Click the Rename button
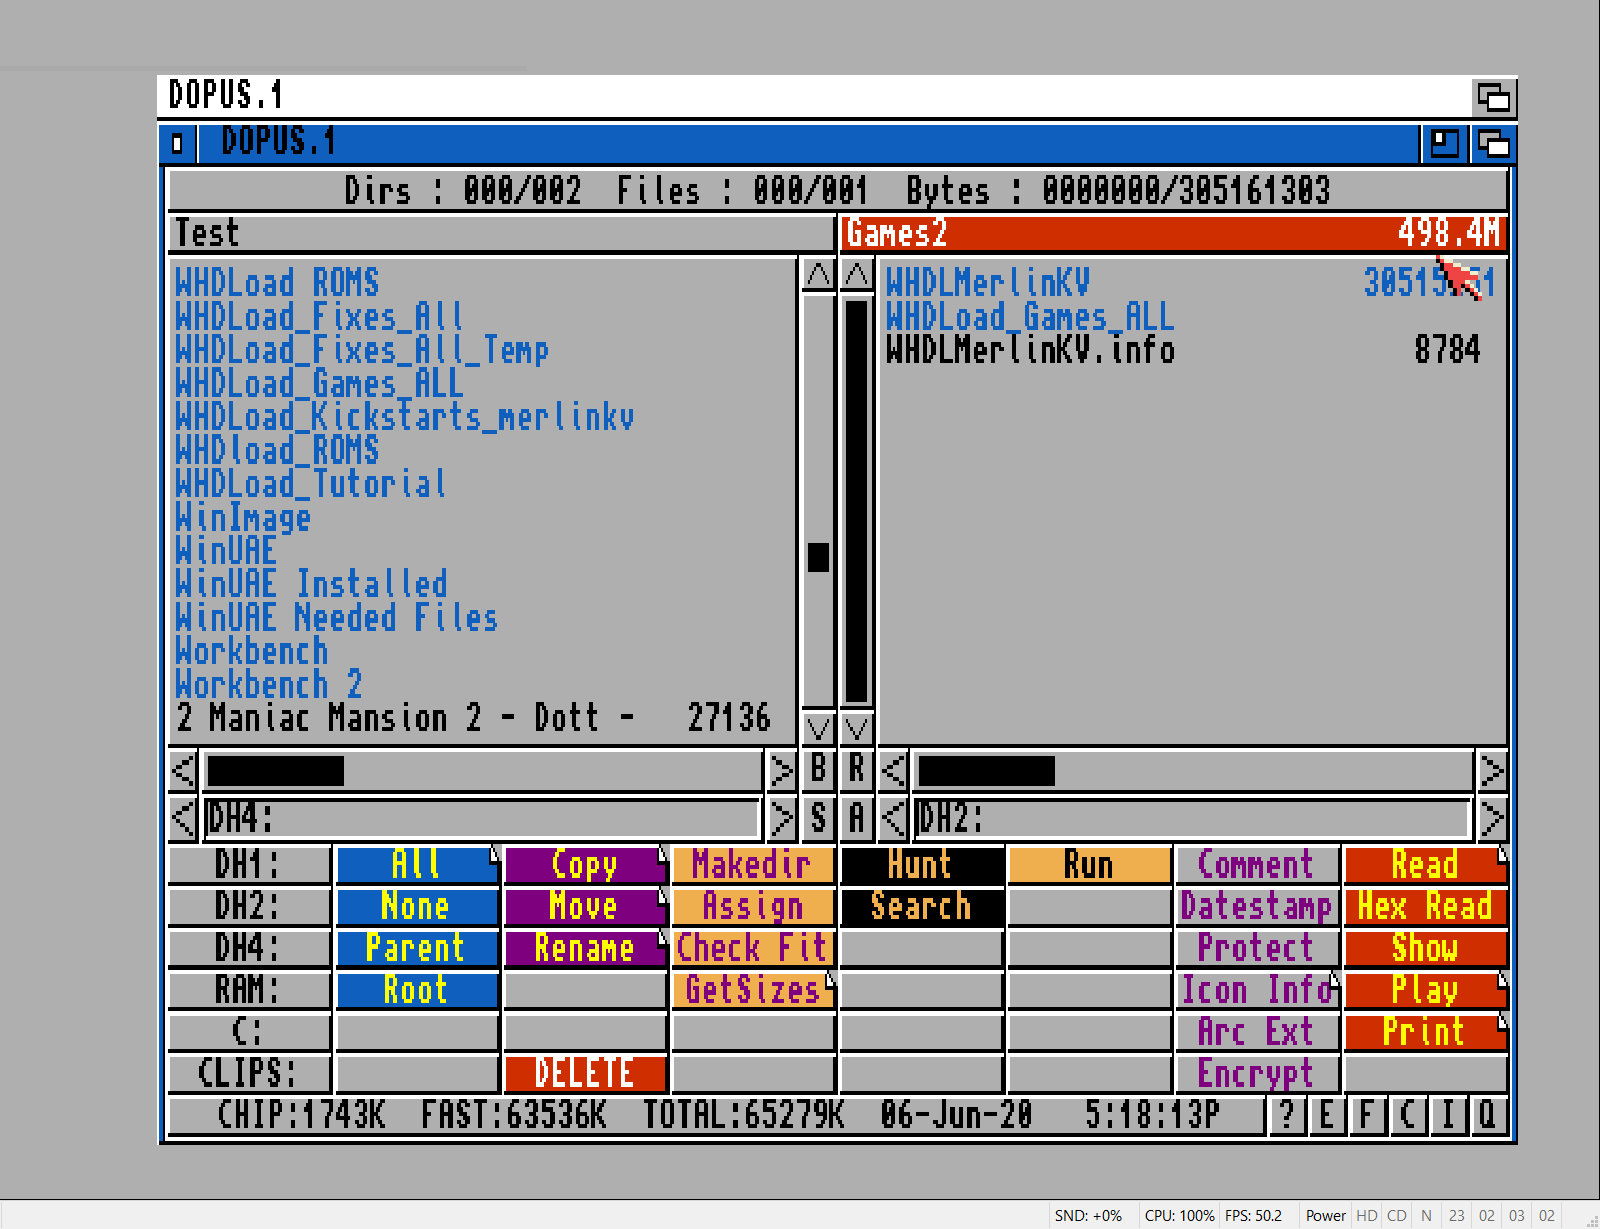The image size is (1600, 1229). [585, 948]
